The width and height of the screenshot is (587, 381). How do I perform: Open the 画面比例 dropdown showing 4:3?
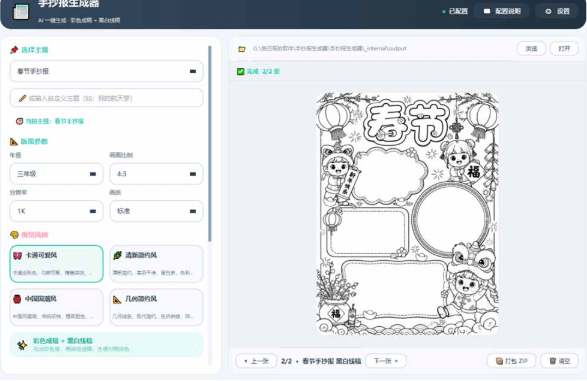click(x=156, y=174)
